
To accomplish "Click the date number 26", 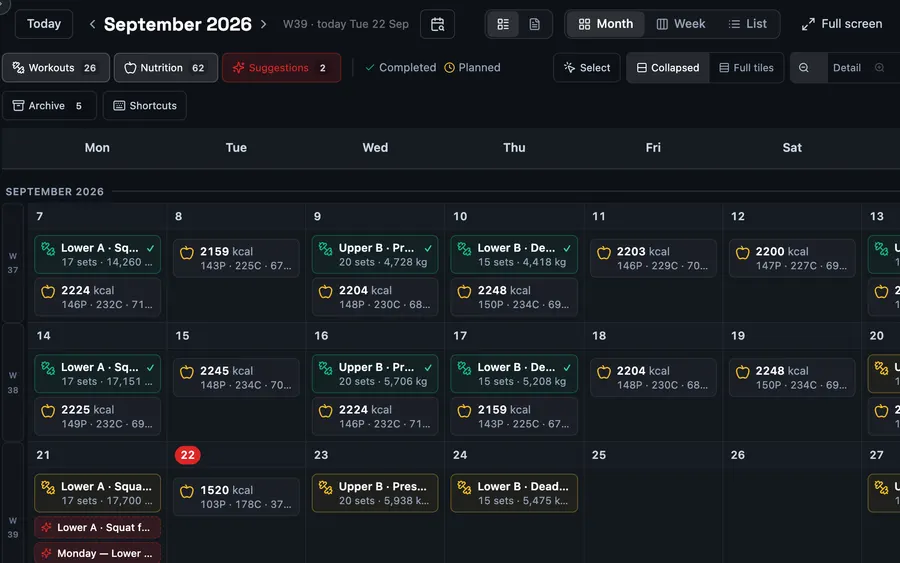I will coord(738,455).
